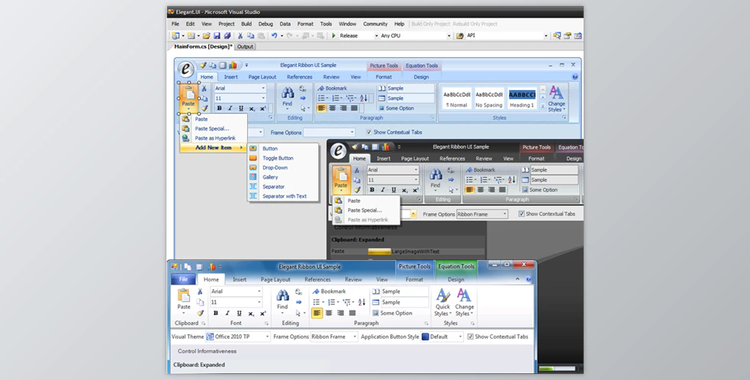
Task: Click the Open File folder icon in Visual Studio toolbar
Action: (x=206, y=36)
